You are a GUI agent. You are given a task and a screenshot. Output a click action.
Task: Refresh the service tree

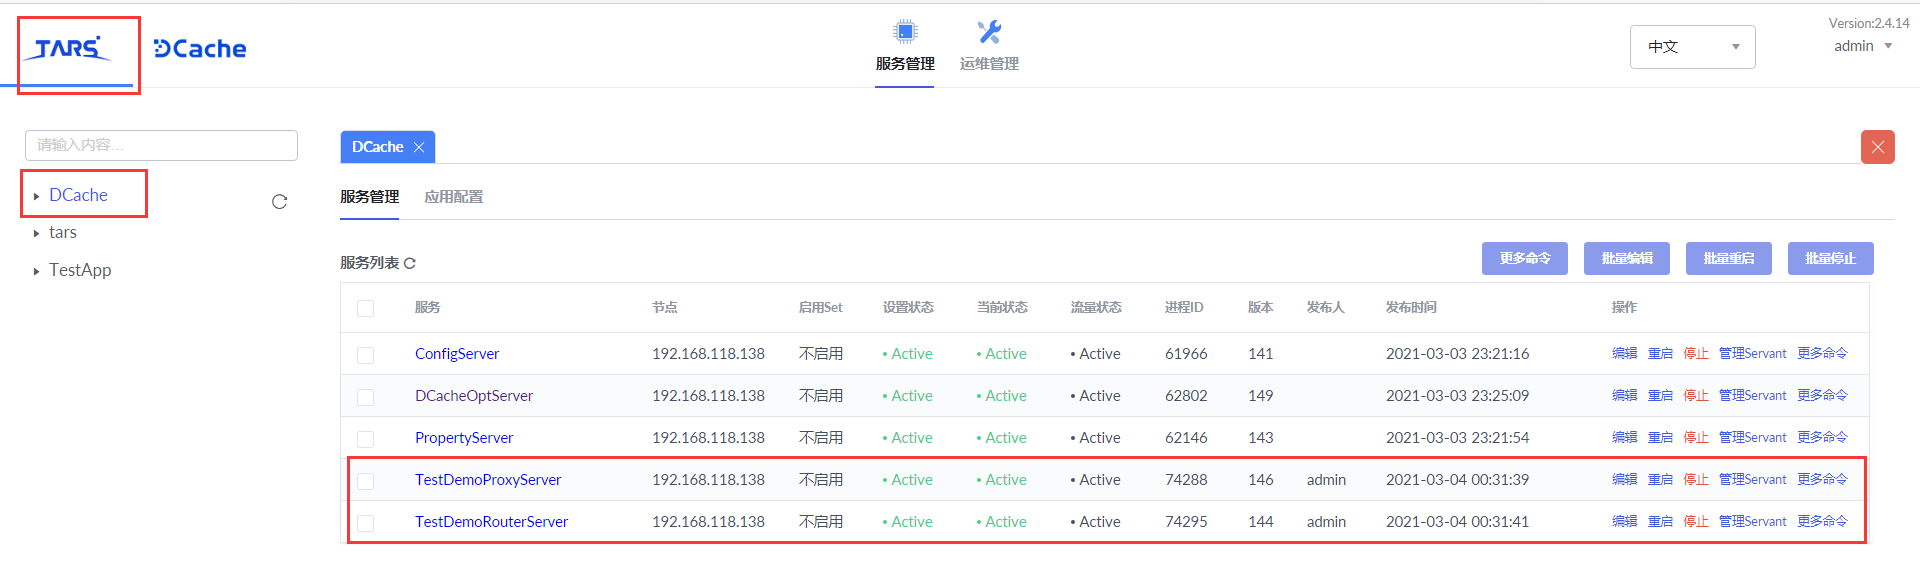[x=280, y=202]
